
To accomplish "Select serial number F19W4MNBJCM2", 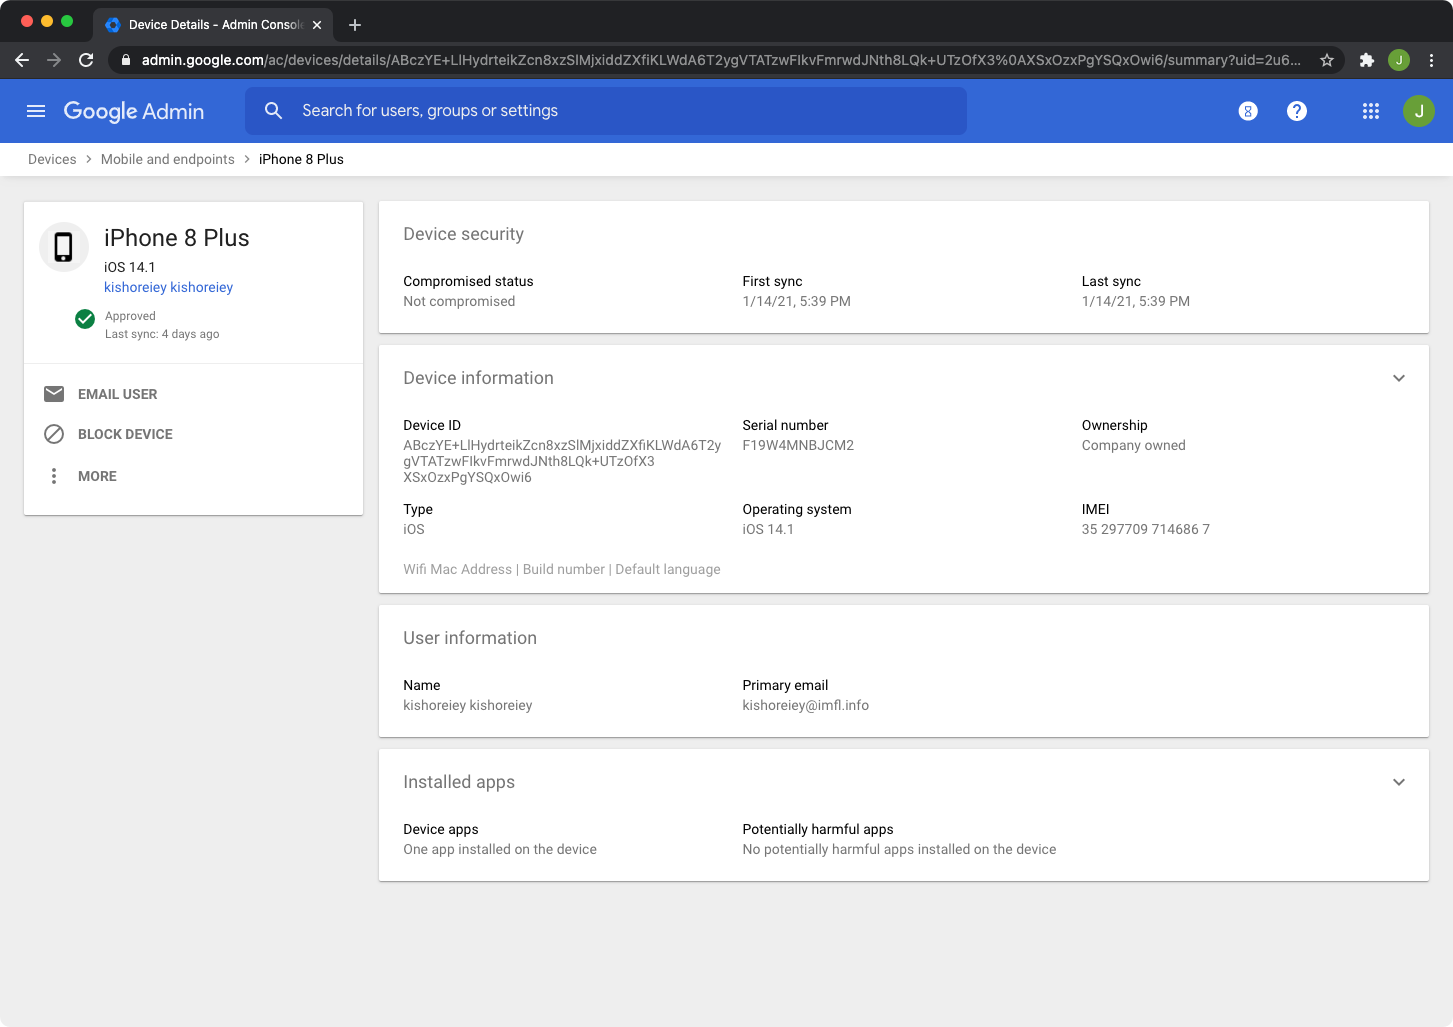I will pyautogui.click(x=798, y=445).
